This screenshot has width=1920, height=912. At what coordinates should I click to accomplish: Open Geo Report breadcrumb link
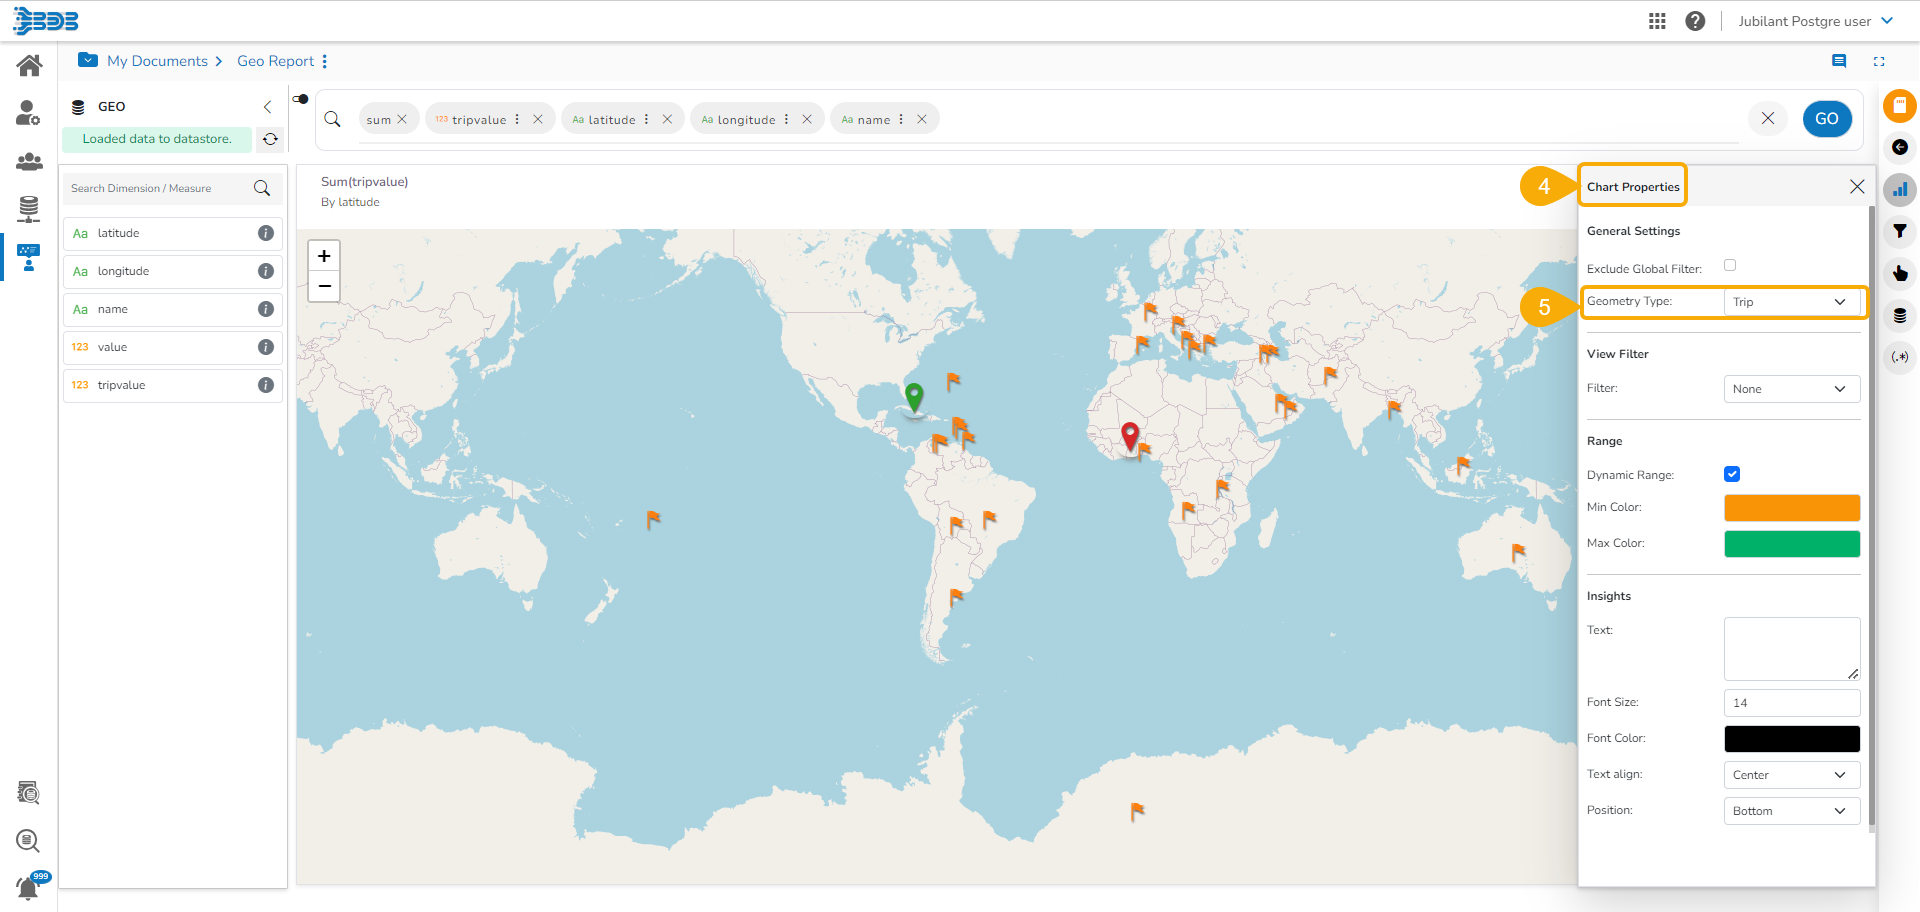click(x=275, y=61)
